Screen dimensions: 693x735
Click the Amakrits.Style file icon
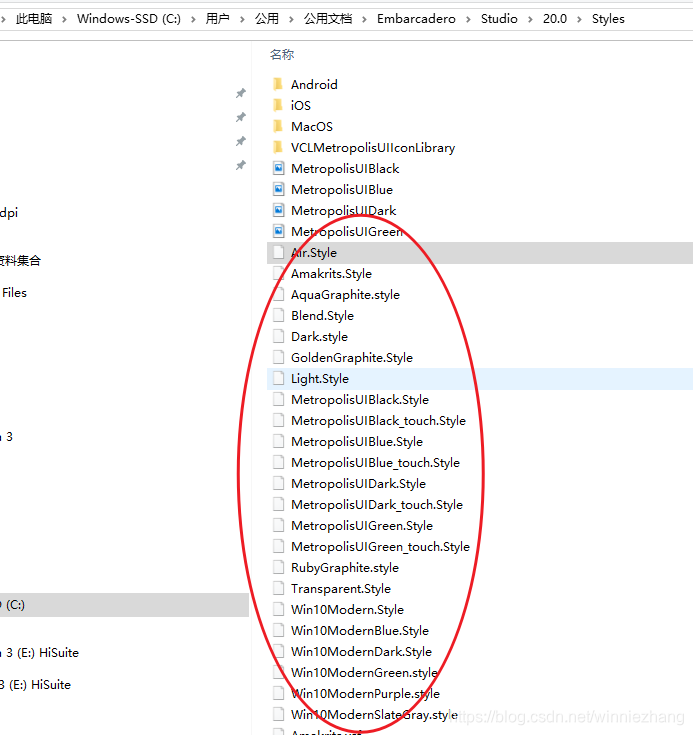(279, 273)
